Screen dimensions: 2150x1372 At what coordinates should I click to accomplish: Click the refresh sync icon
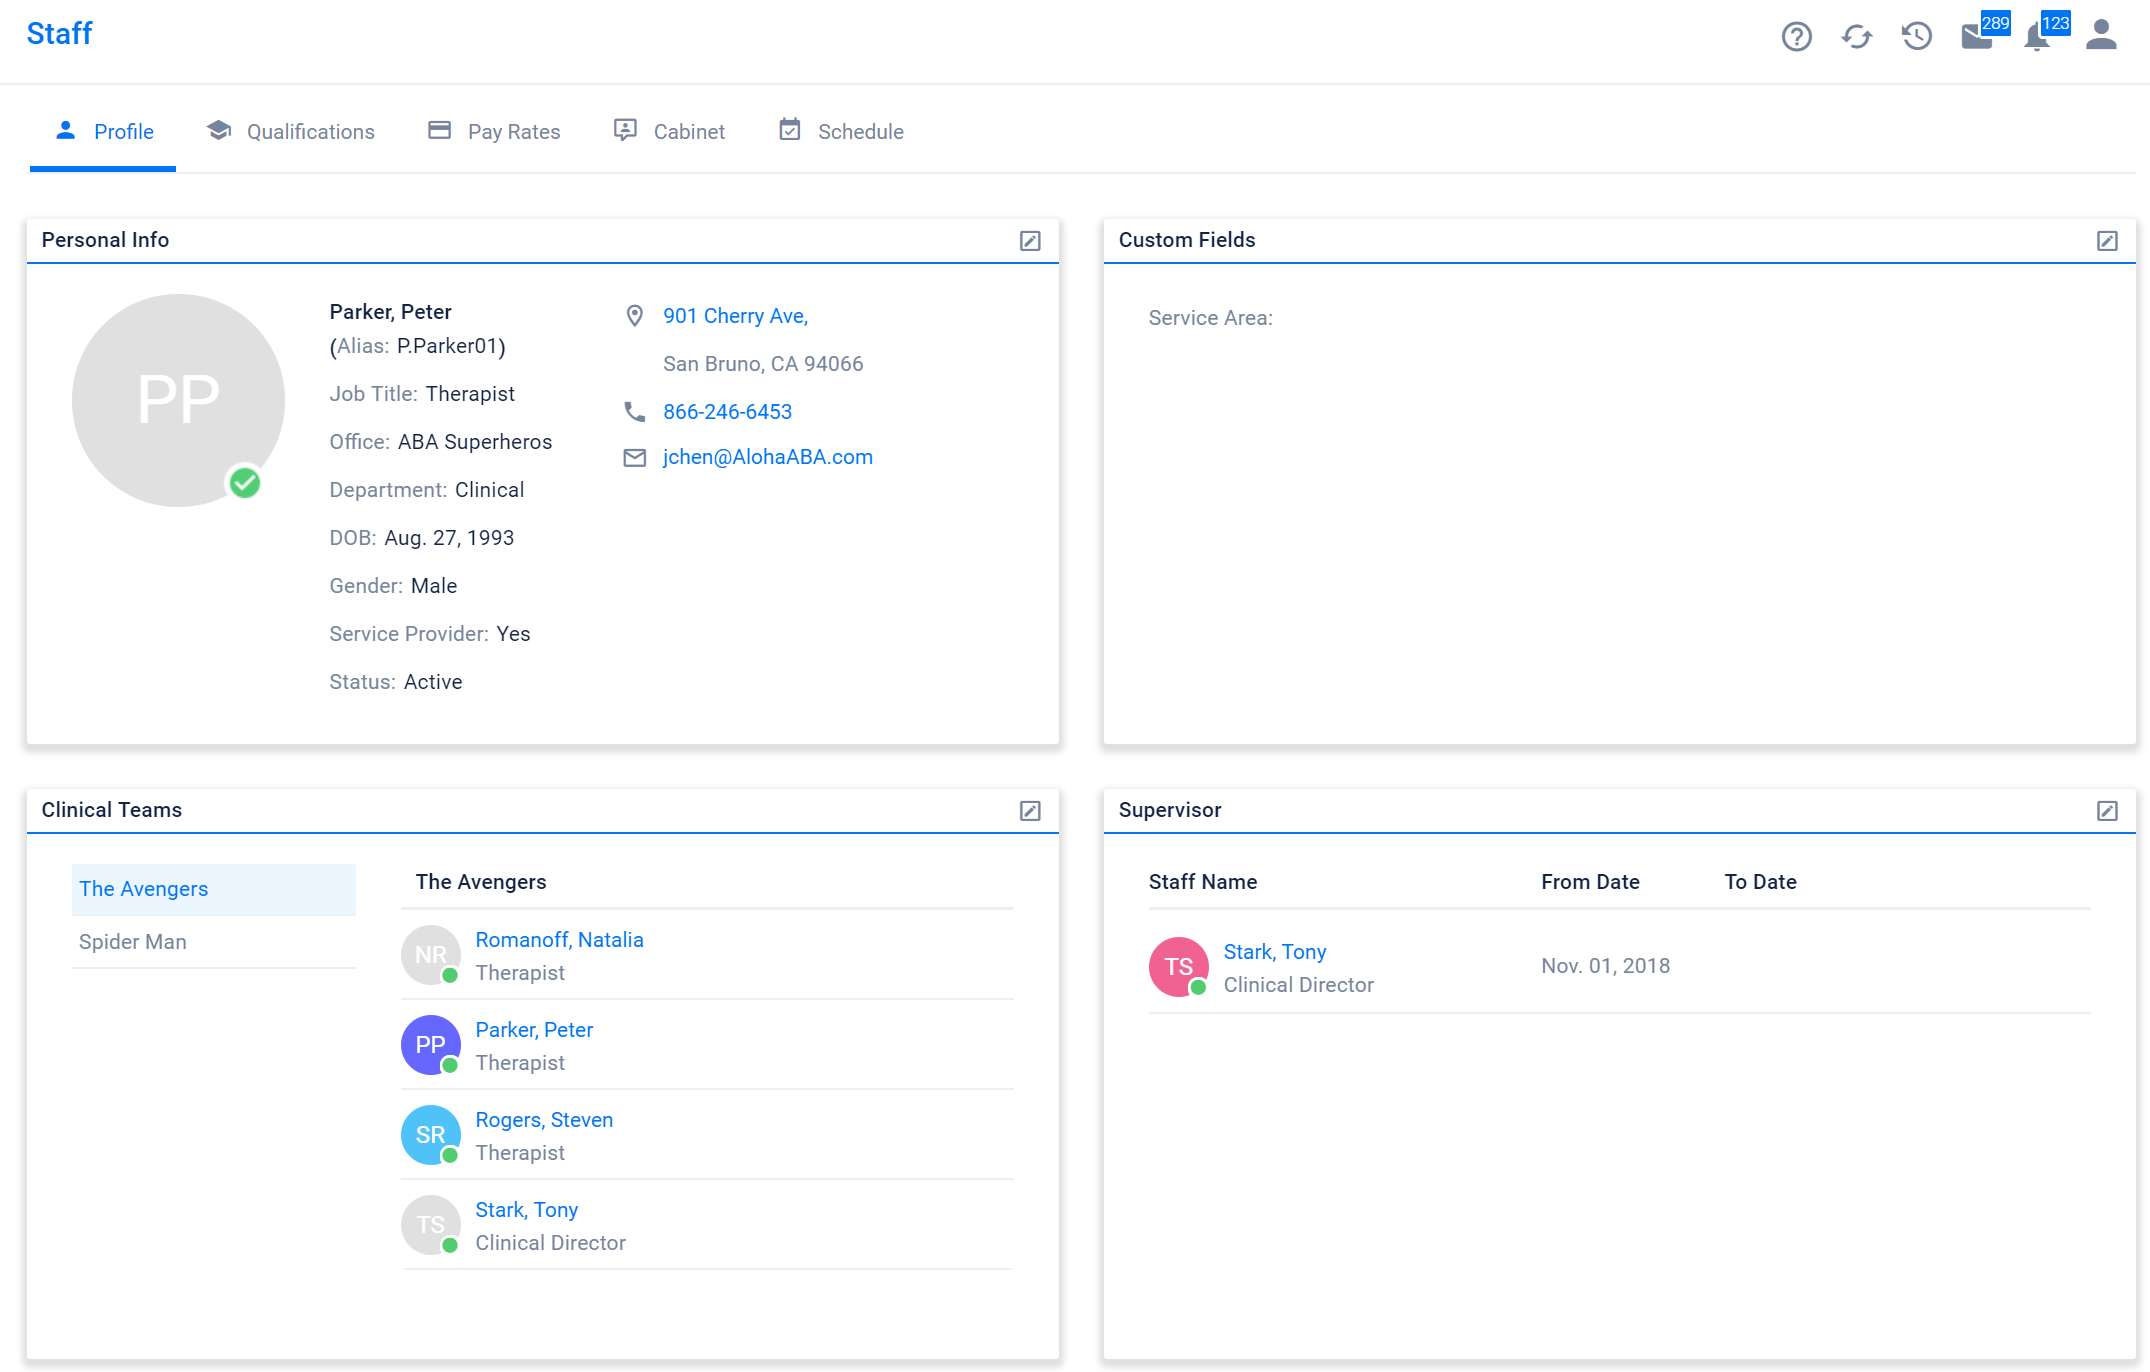pyautogui.click(x=1856, y=37)
